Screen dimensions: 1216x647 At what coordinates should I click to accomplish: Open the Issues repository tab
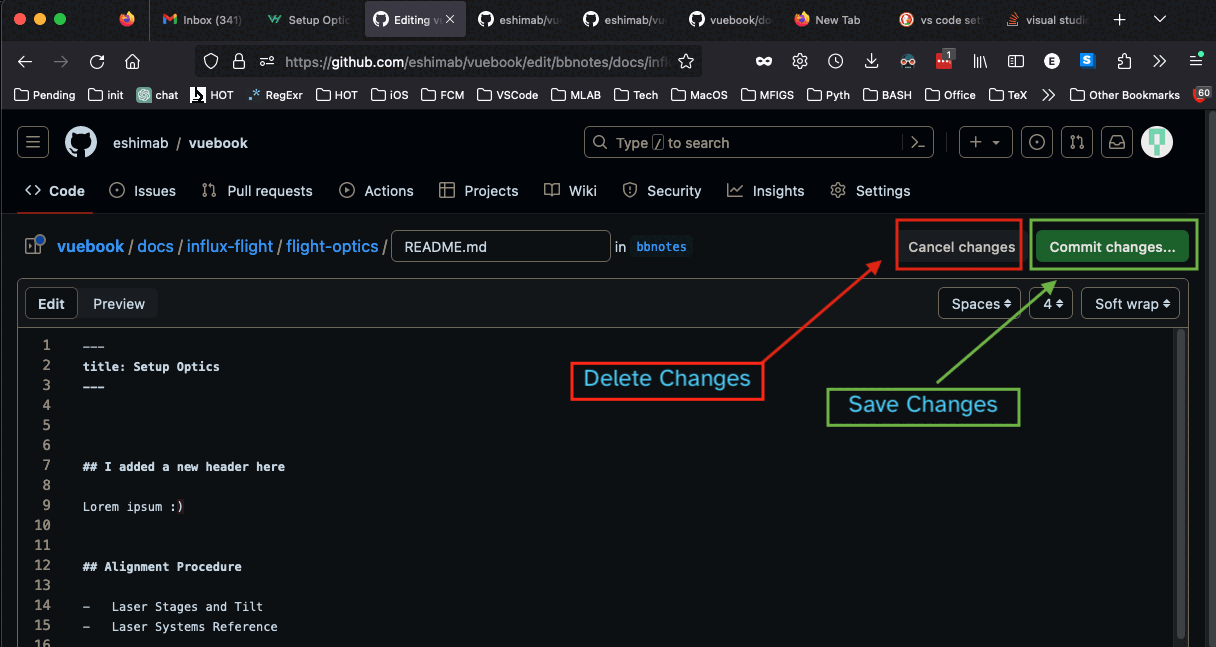click(142, 191)
